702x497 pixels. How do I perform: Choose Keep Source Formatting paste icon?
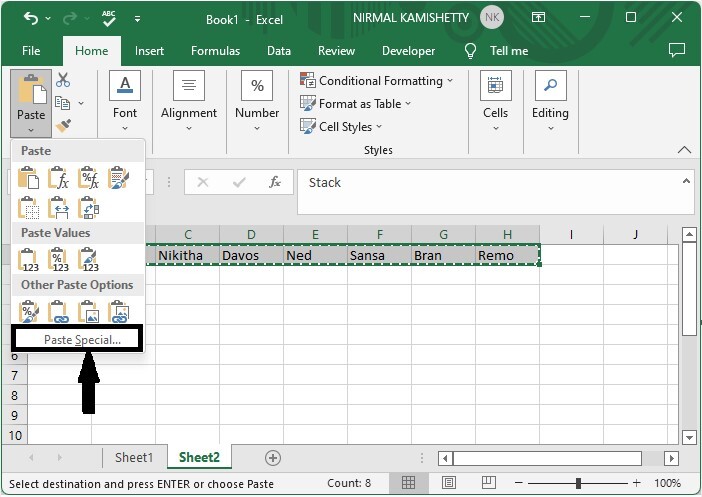[119, 178]
